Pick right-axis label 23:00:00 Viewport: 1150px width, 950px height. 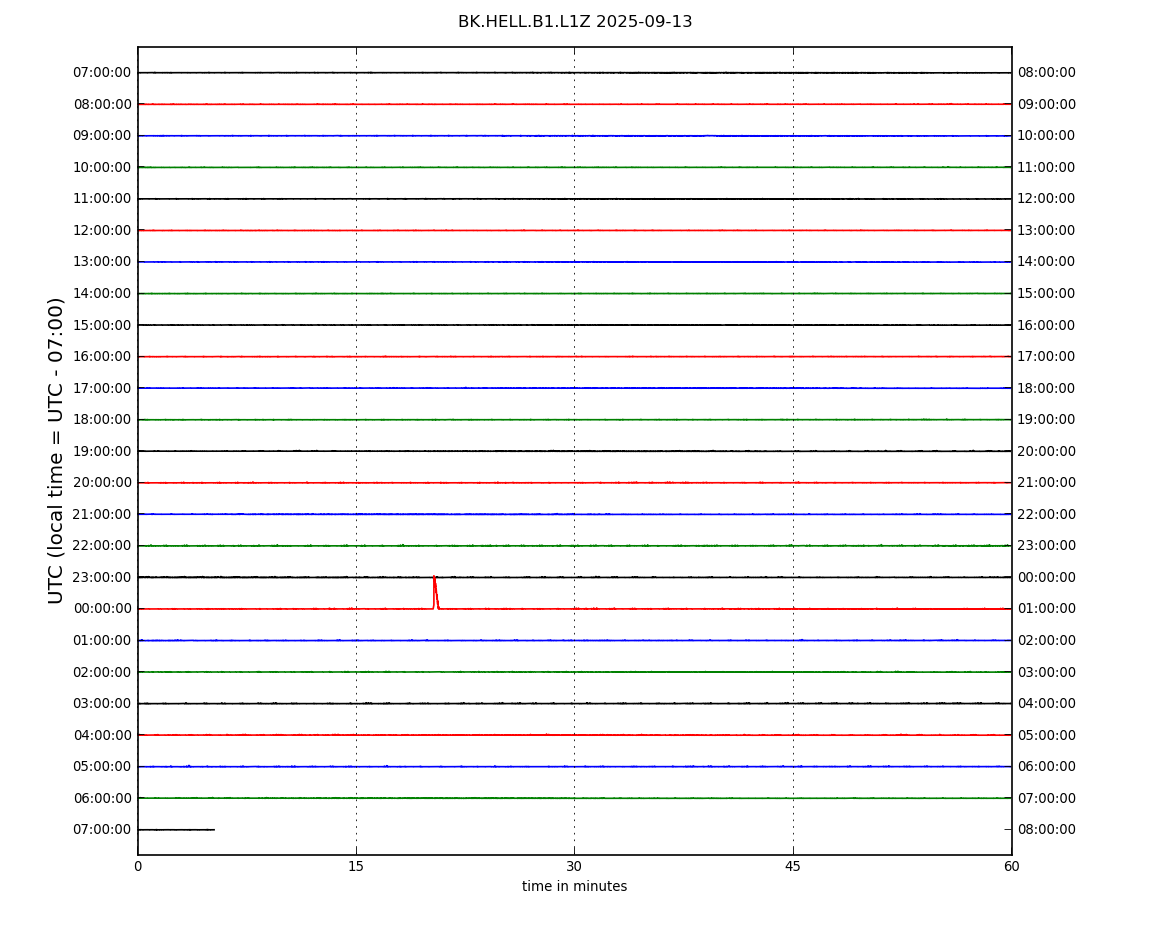1047,546
